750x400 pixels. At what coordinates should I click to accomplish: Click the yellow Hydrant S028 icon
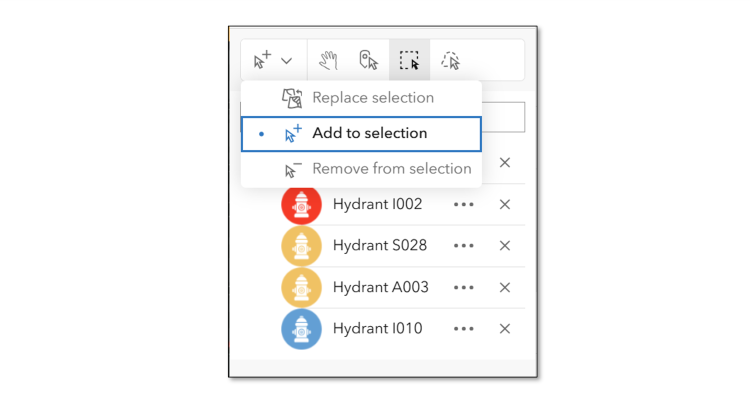pos(301,246)
